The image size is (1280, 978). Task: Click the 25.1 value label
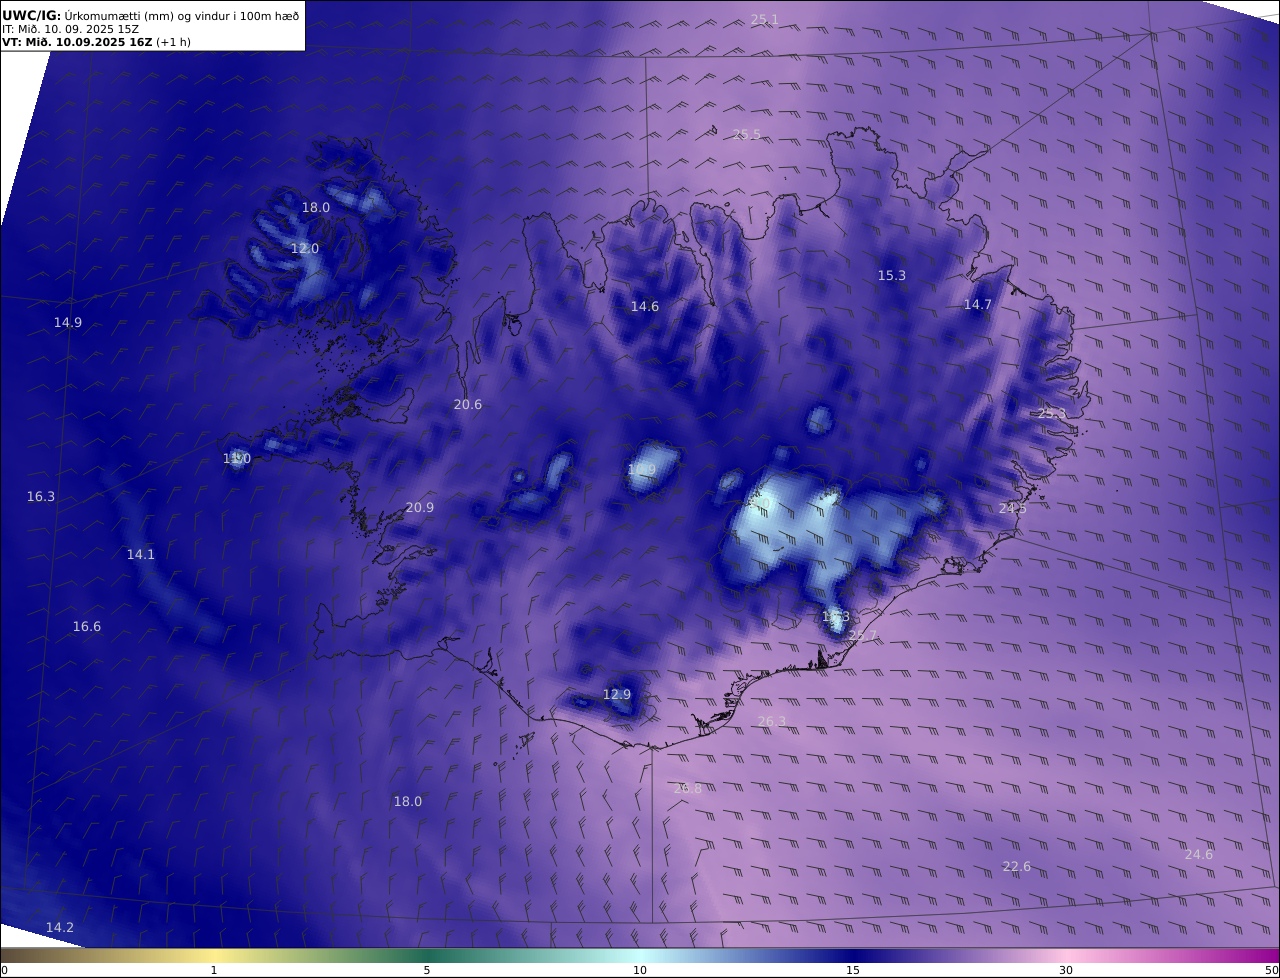(764, 19)
